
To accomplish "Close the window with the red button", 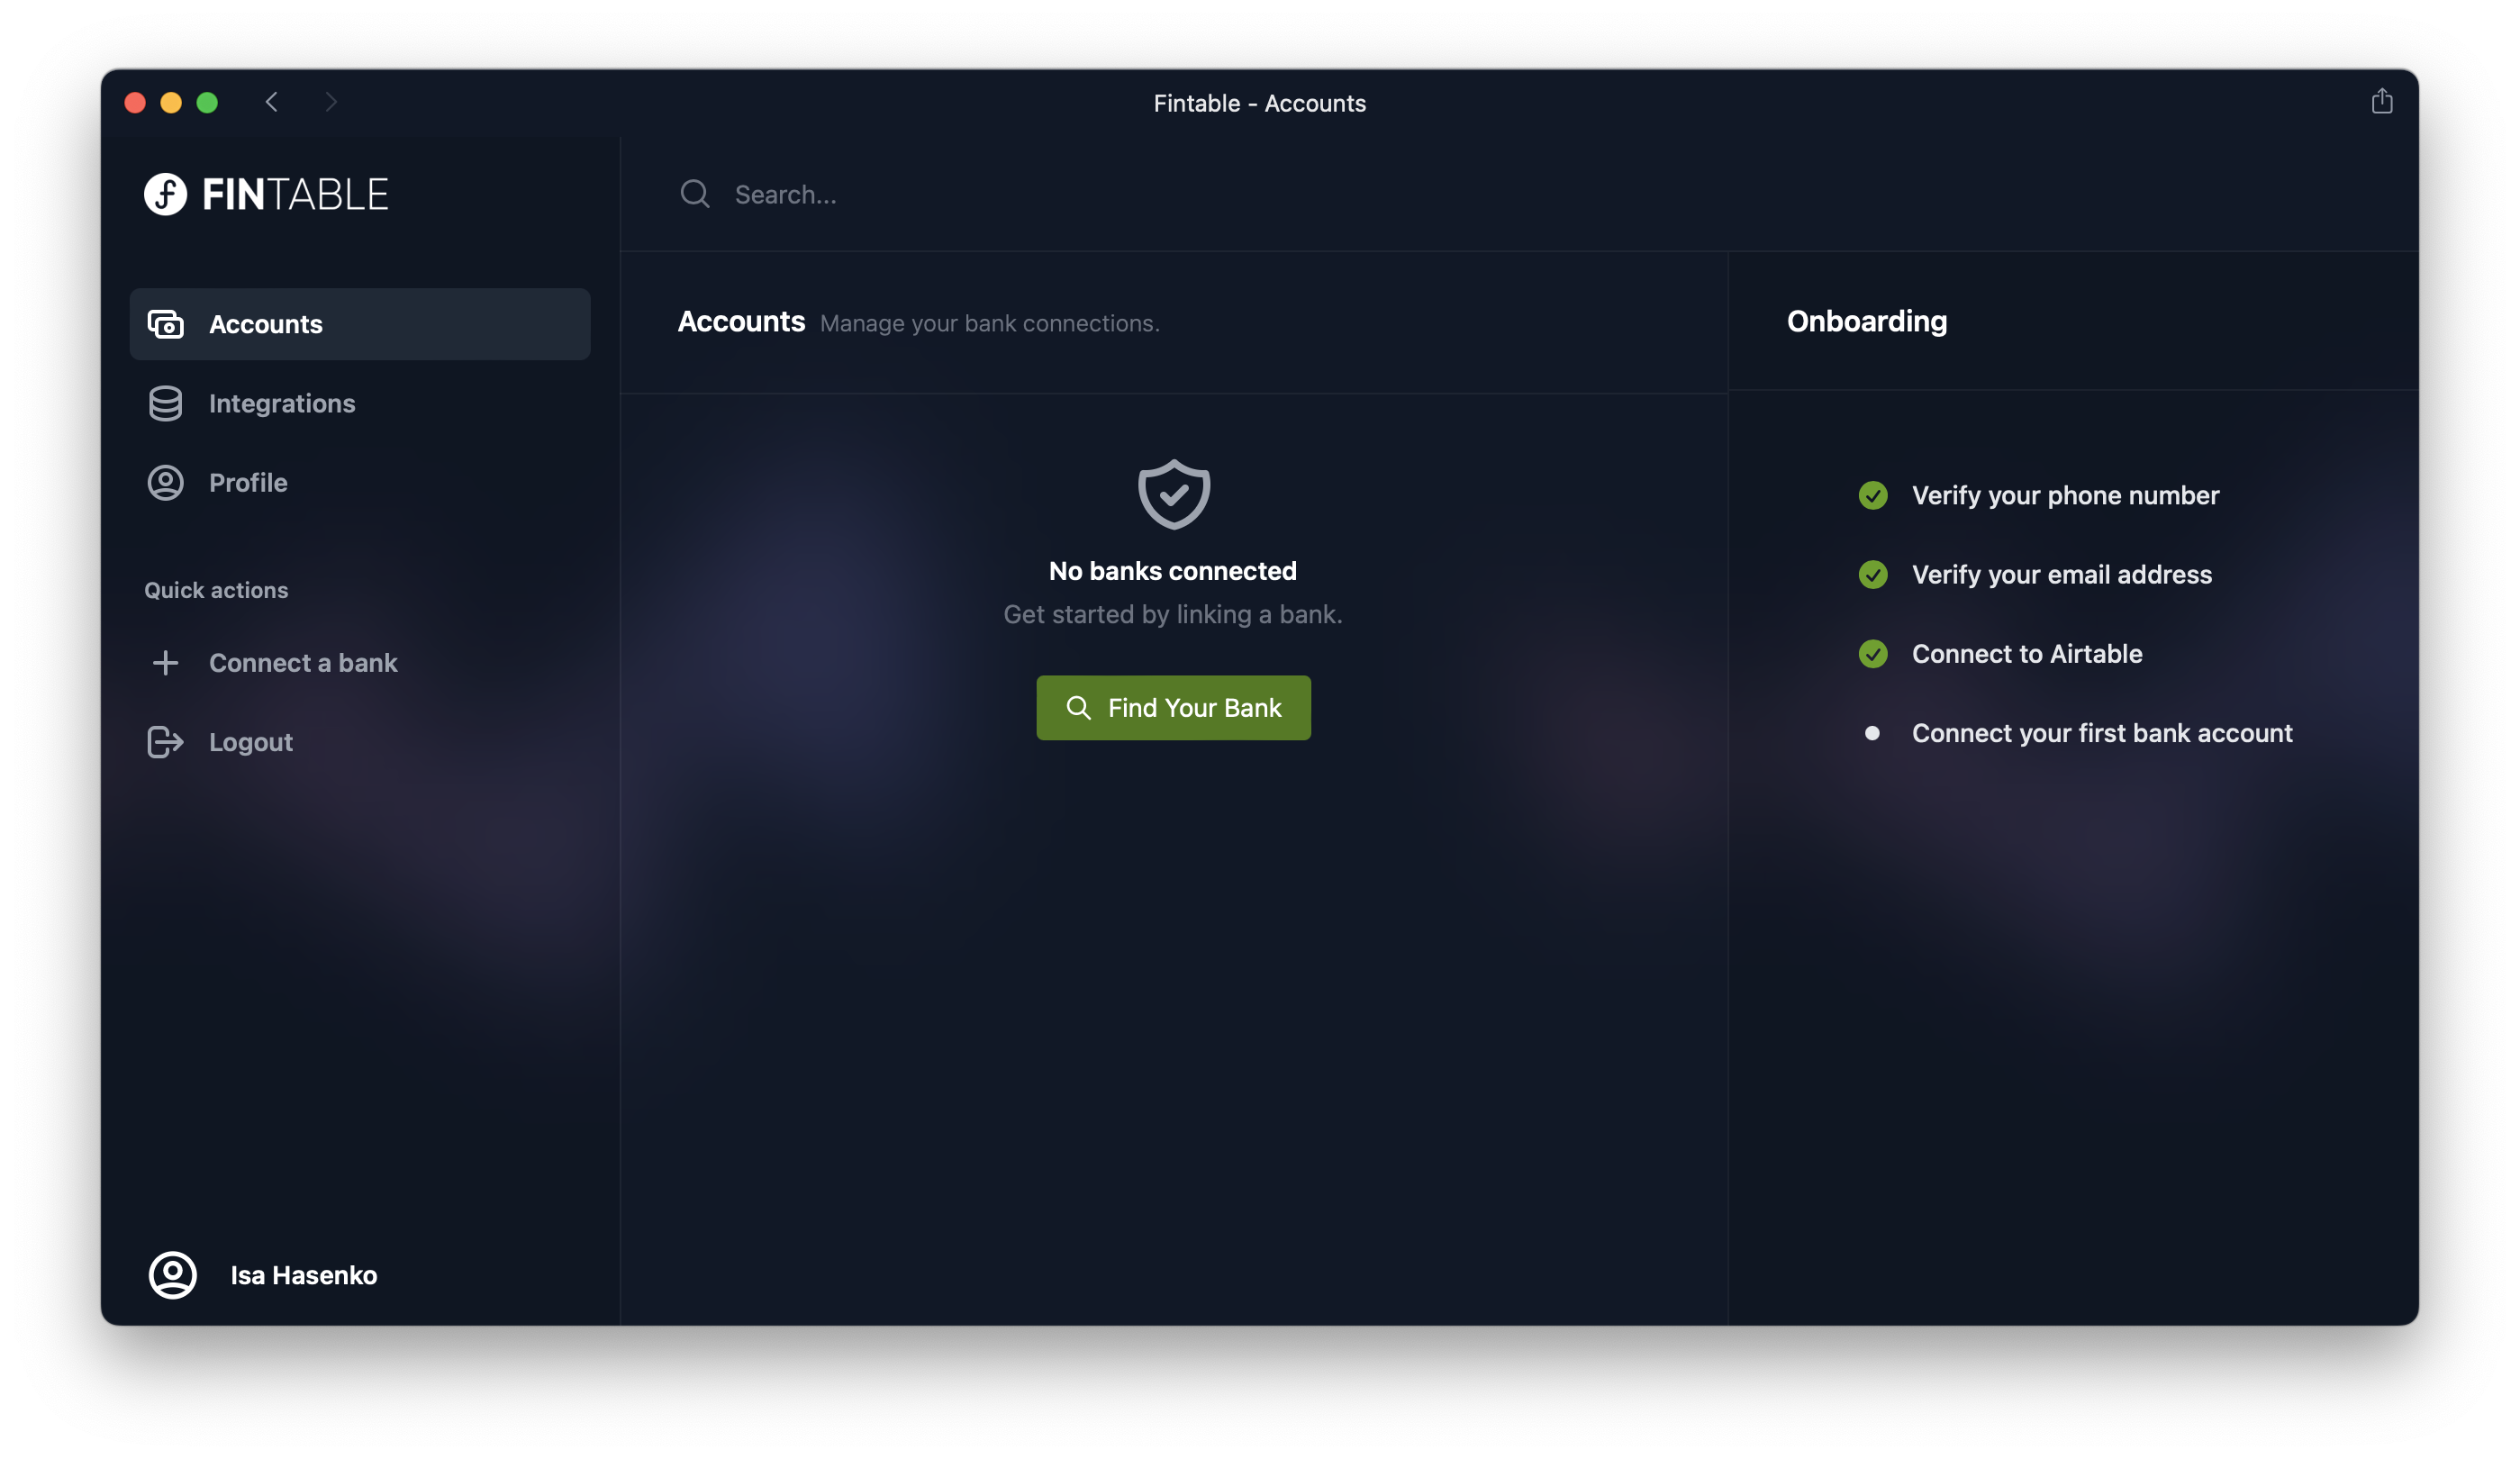I will pyautogui.click(x=135, y=102).
